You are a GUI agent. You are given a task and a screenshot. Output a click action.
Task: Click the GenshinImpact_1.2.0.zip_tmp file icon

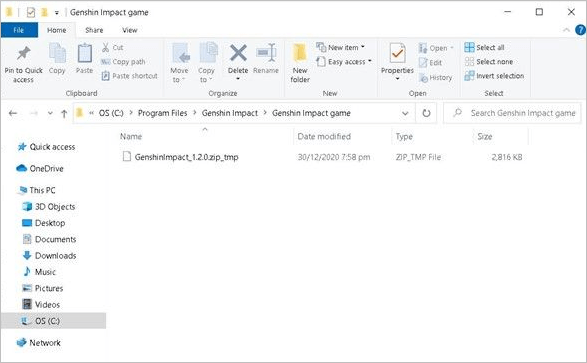[127, 156]
